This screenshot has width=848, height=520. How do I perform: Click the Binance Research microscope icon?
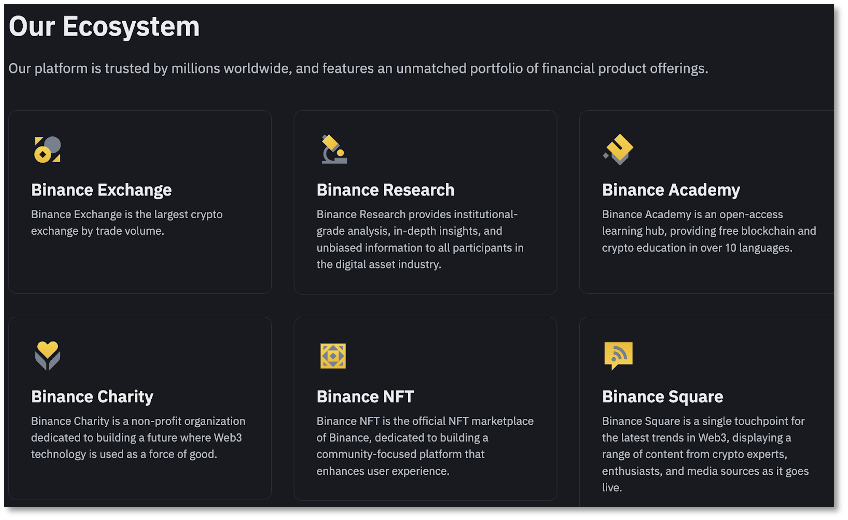coord(333,149)
